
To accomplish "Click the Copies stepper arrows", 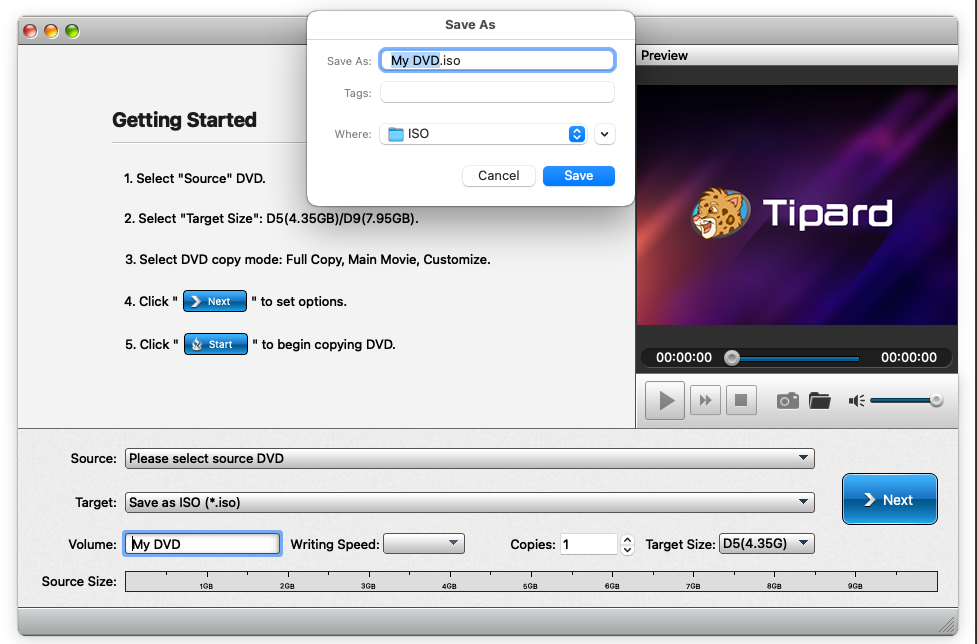I will pos(627,544).
